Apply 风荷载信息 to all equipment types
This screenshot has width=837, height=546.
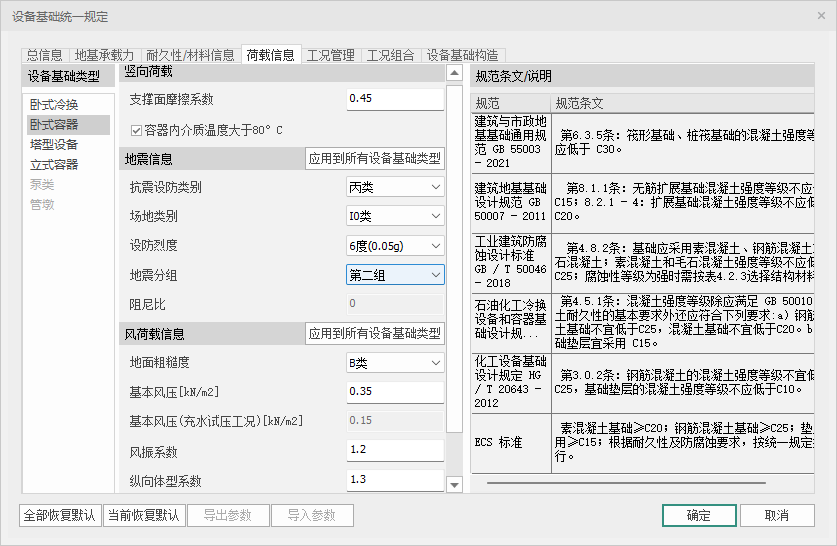click(375, 334)
